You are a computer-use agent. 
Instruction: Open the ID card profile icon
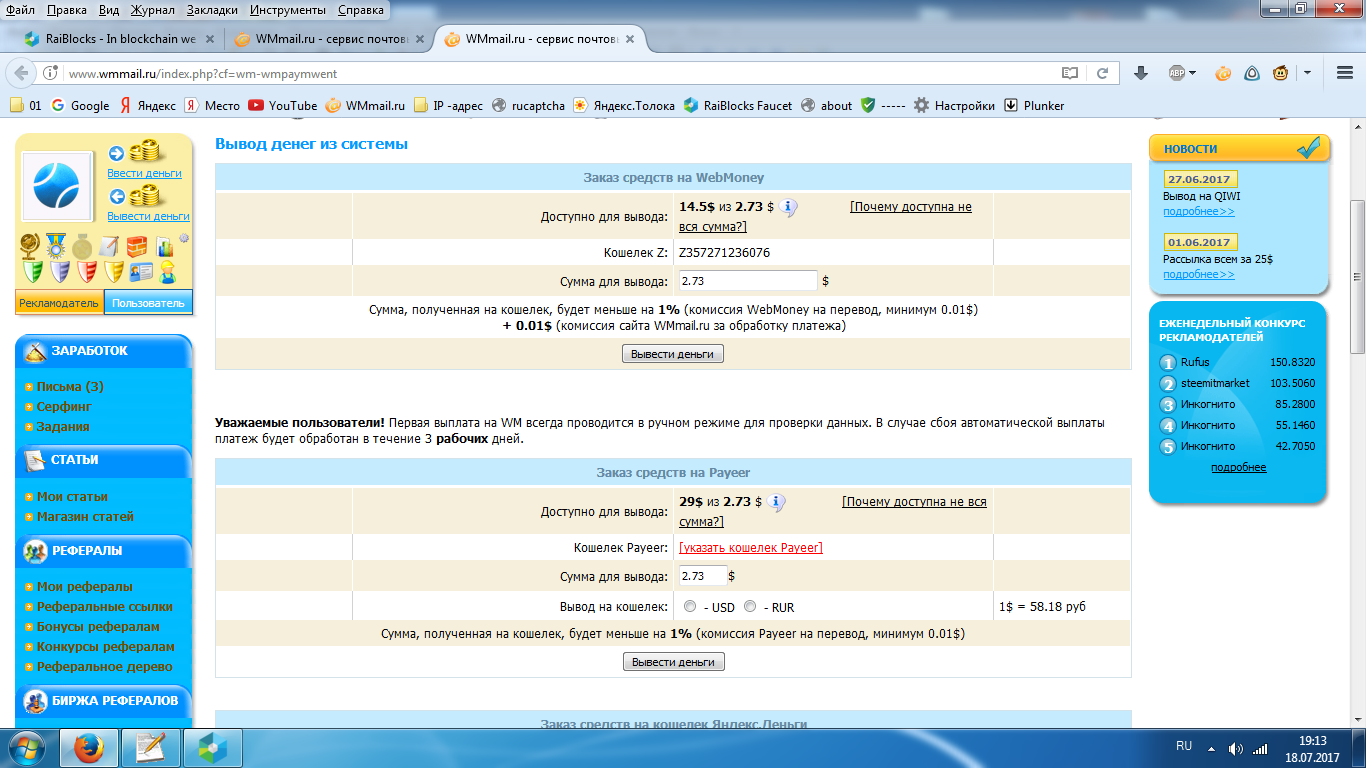[141, 272]
